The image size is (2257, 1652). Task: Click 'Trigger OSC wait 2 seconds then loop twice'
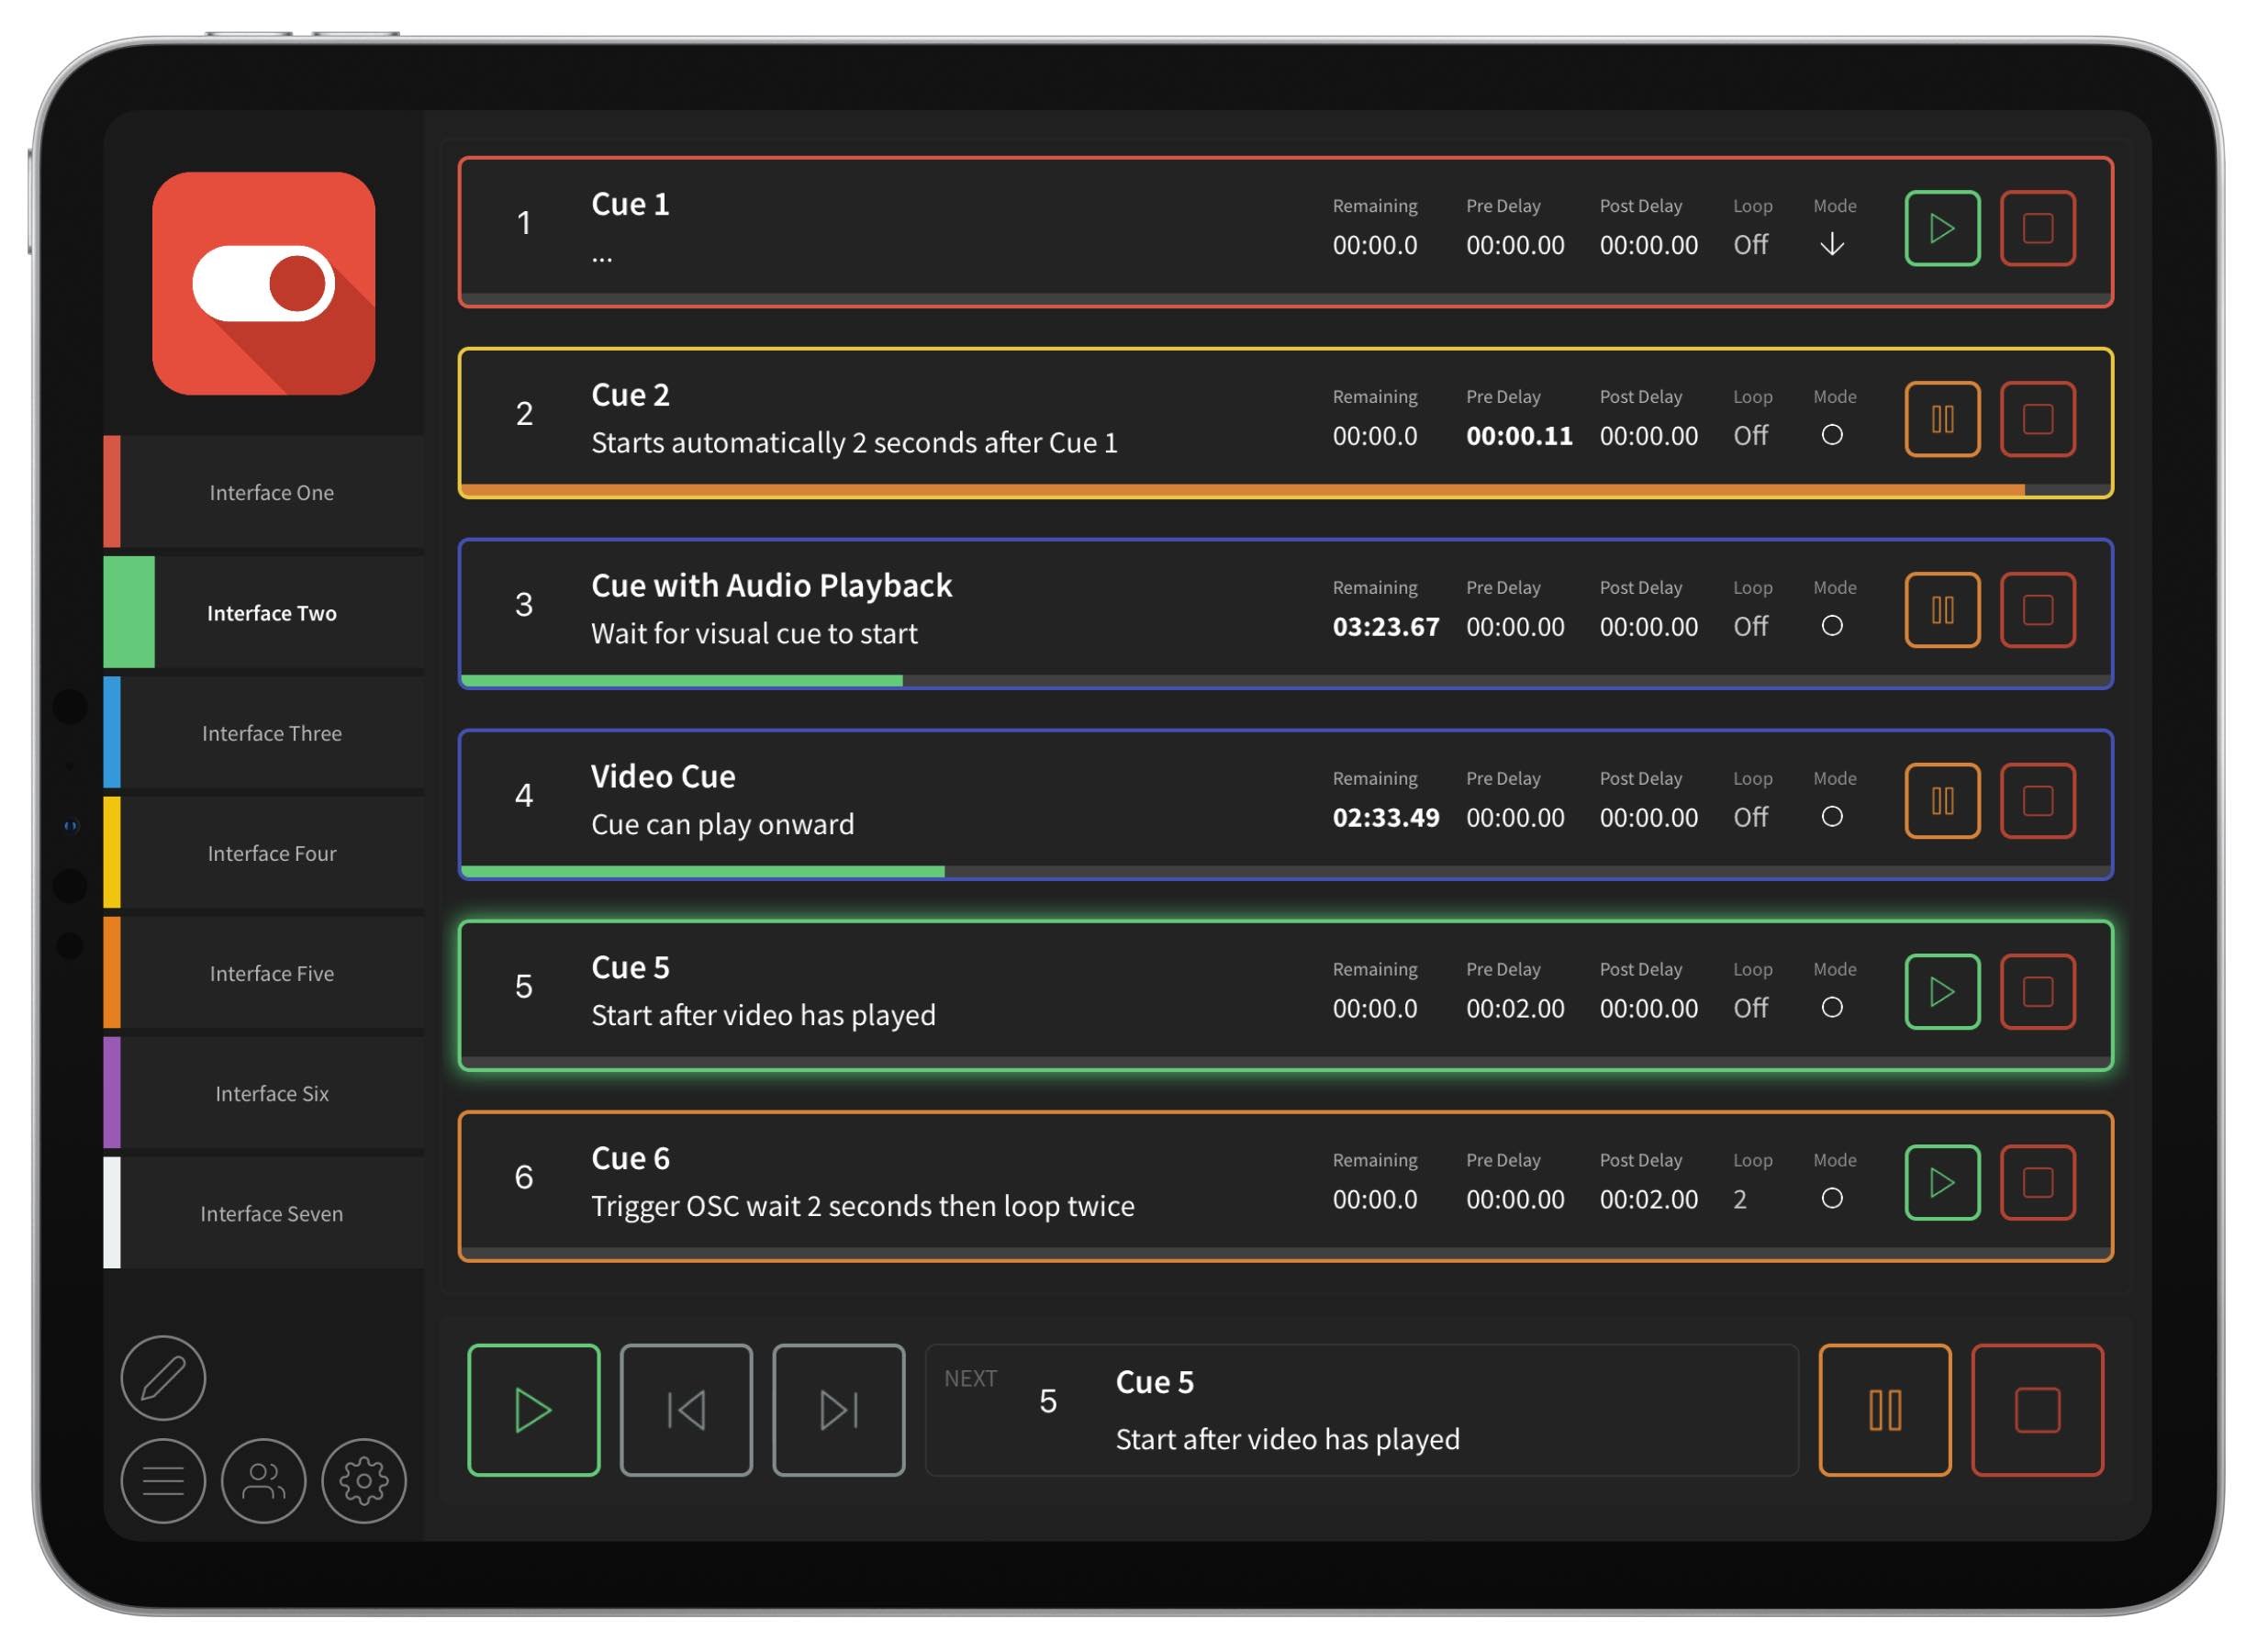[x=863, y=1207]
